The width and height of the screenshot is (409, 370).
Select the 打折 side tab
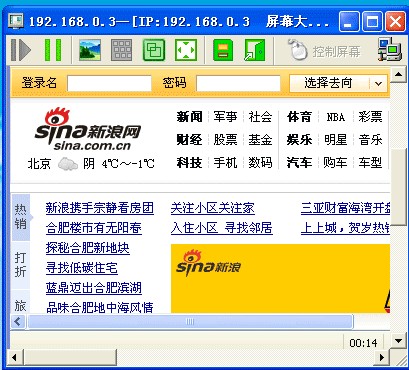[21, 265]
